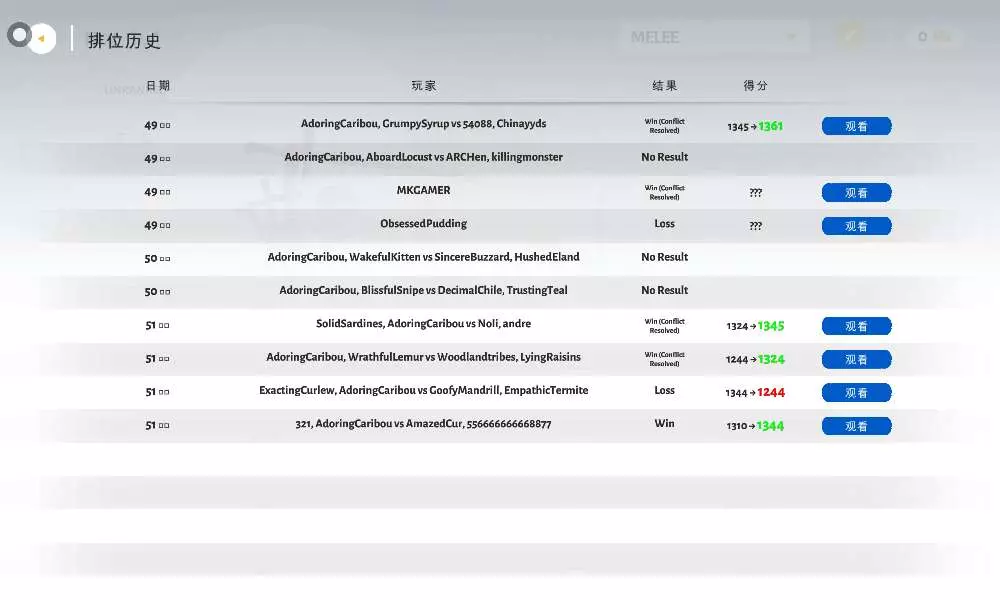The image size is (1000, 600).
Task: Click the 排位历史 page title
Action: coord(124,41)
